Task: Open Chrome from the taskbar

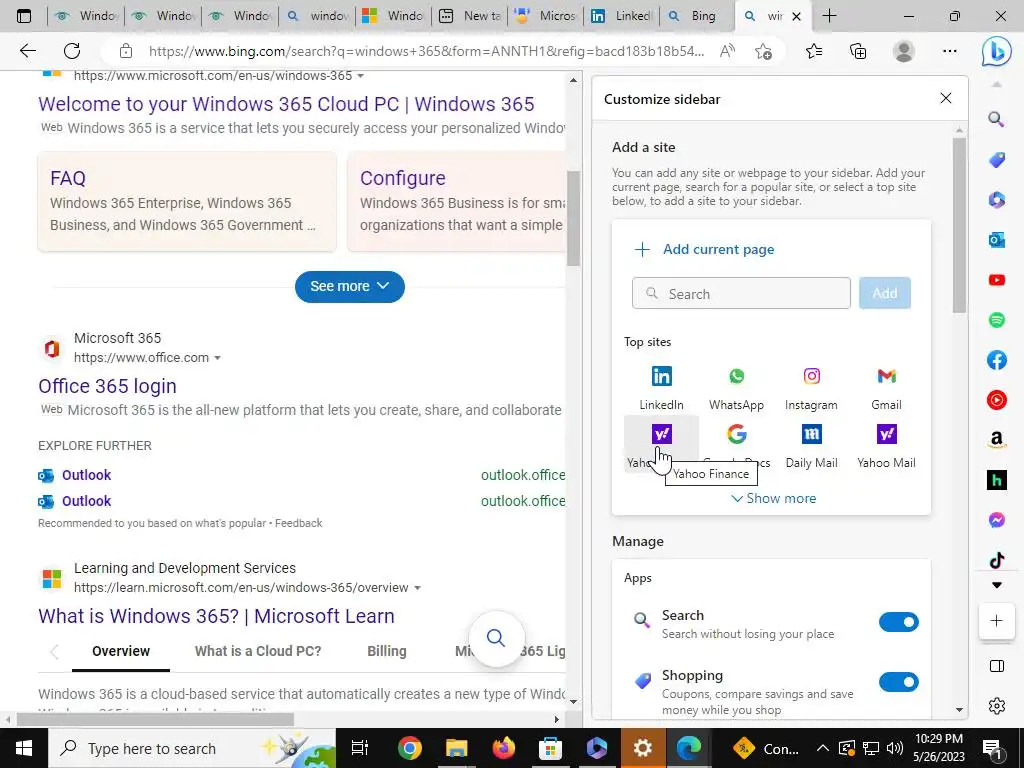Action: click(x=409, y=748)
